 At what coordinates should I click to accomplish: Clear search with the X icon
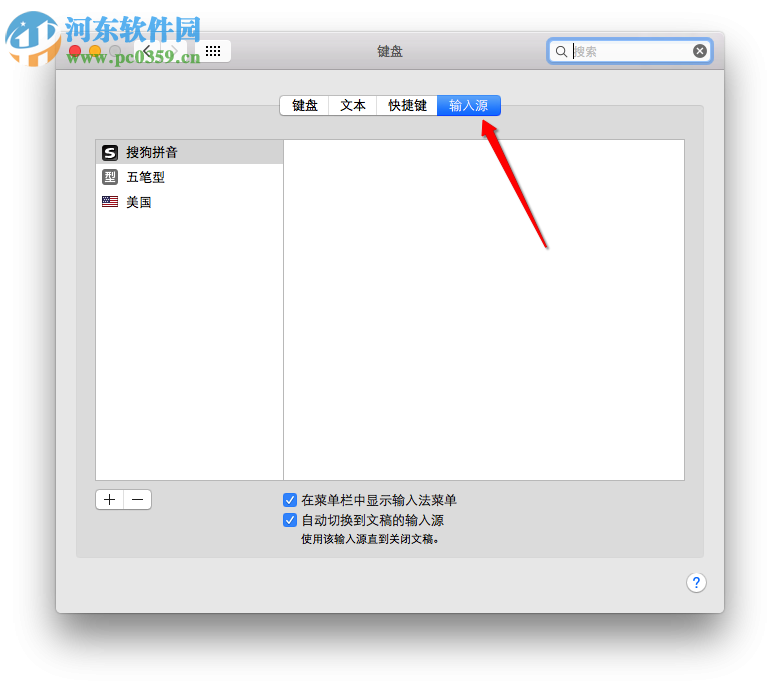699,51
